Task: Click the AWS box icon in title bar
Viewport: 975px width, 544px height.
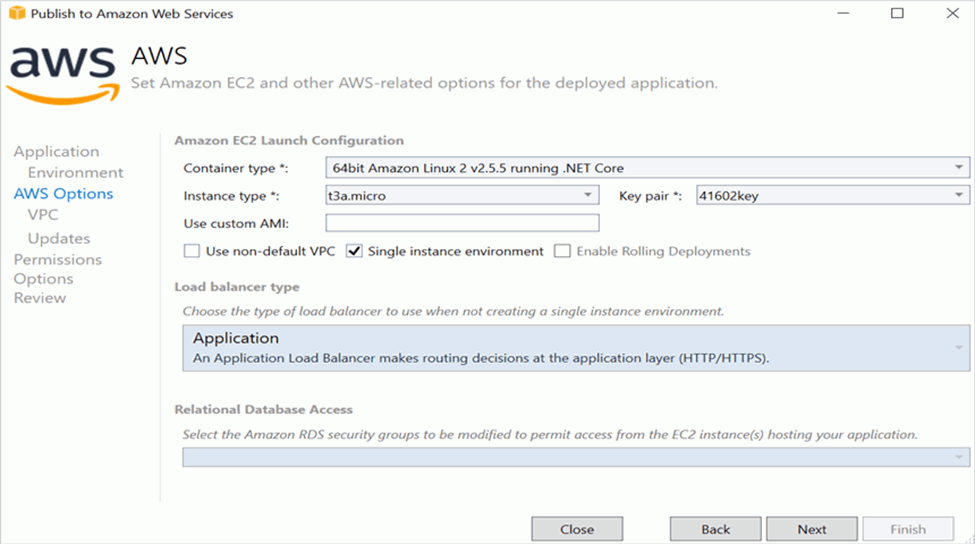Action: [13, 14]
